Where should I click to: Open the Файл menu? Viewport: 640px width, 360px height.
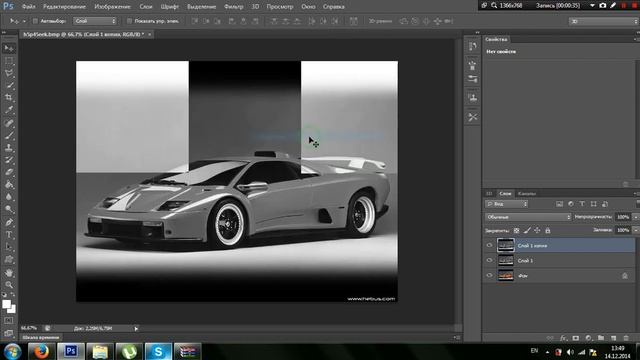28,7
